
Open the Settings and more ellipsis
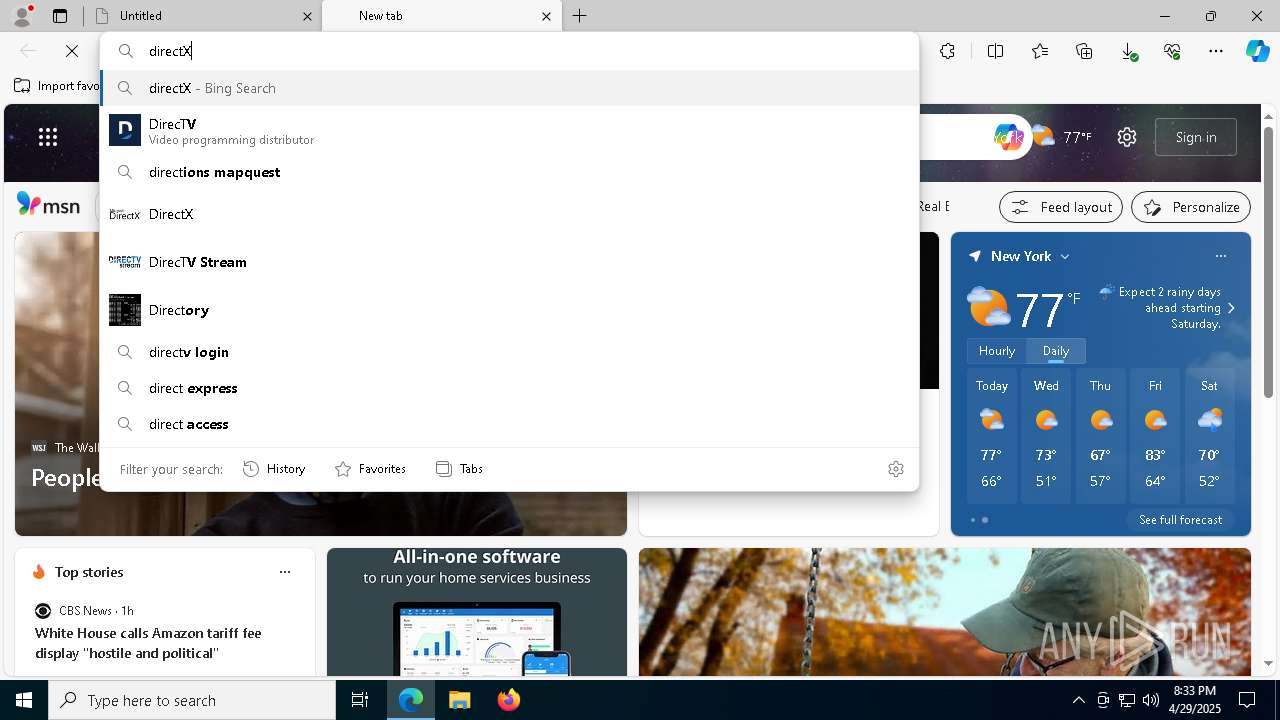(x=1216, y=51)
